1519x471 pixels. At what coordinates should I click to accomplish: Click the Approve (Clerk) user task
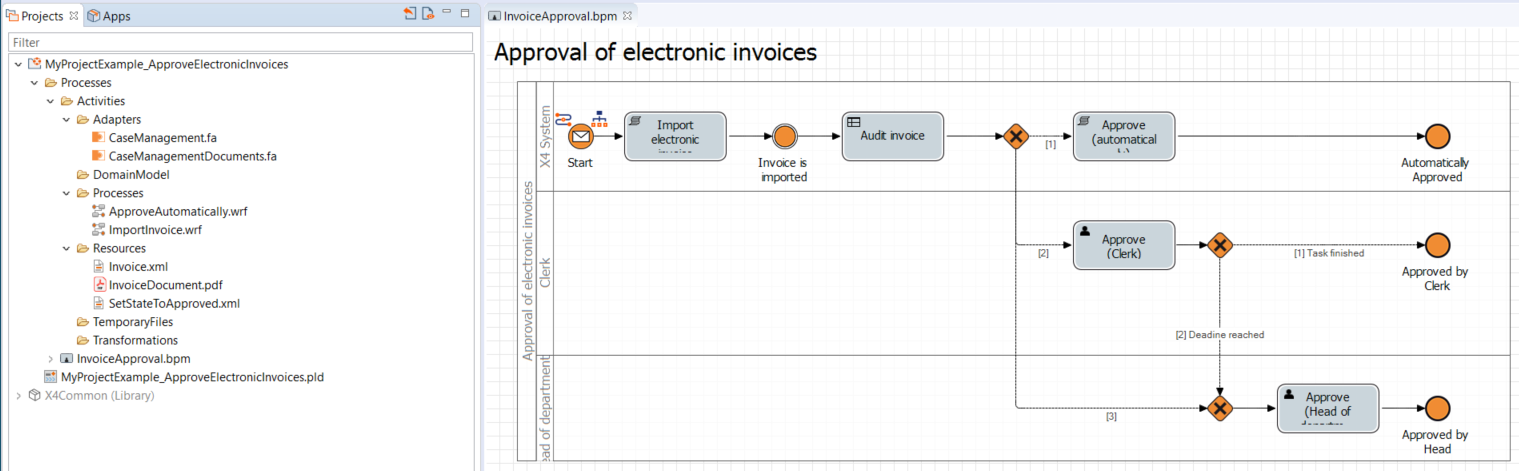pos(1123,246)
